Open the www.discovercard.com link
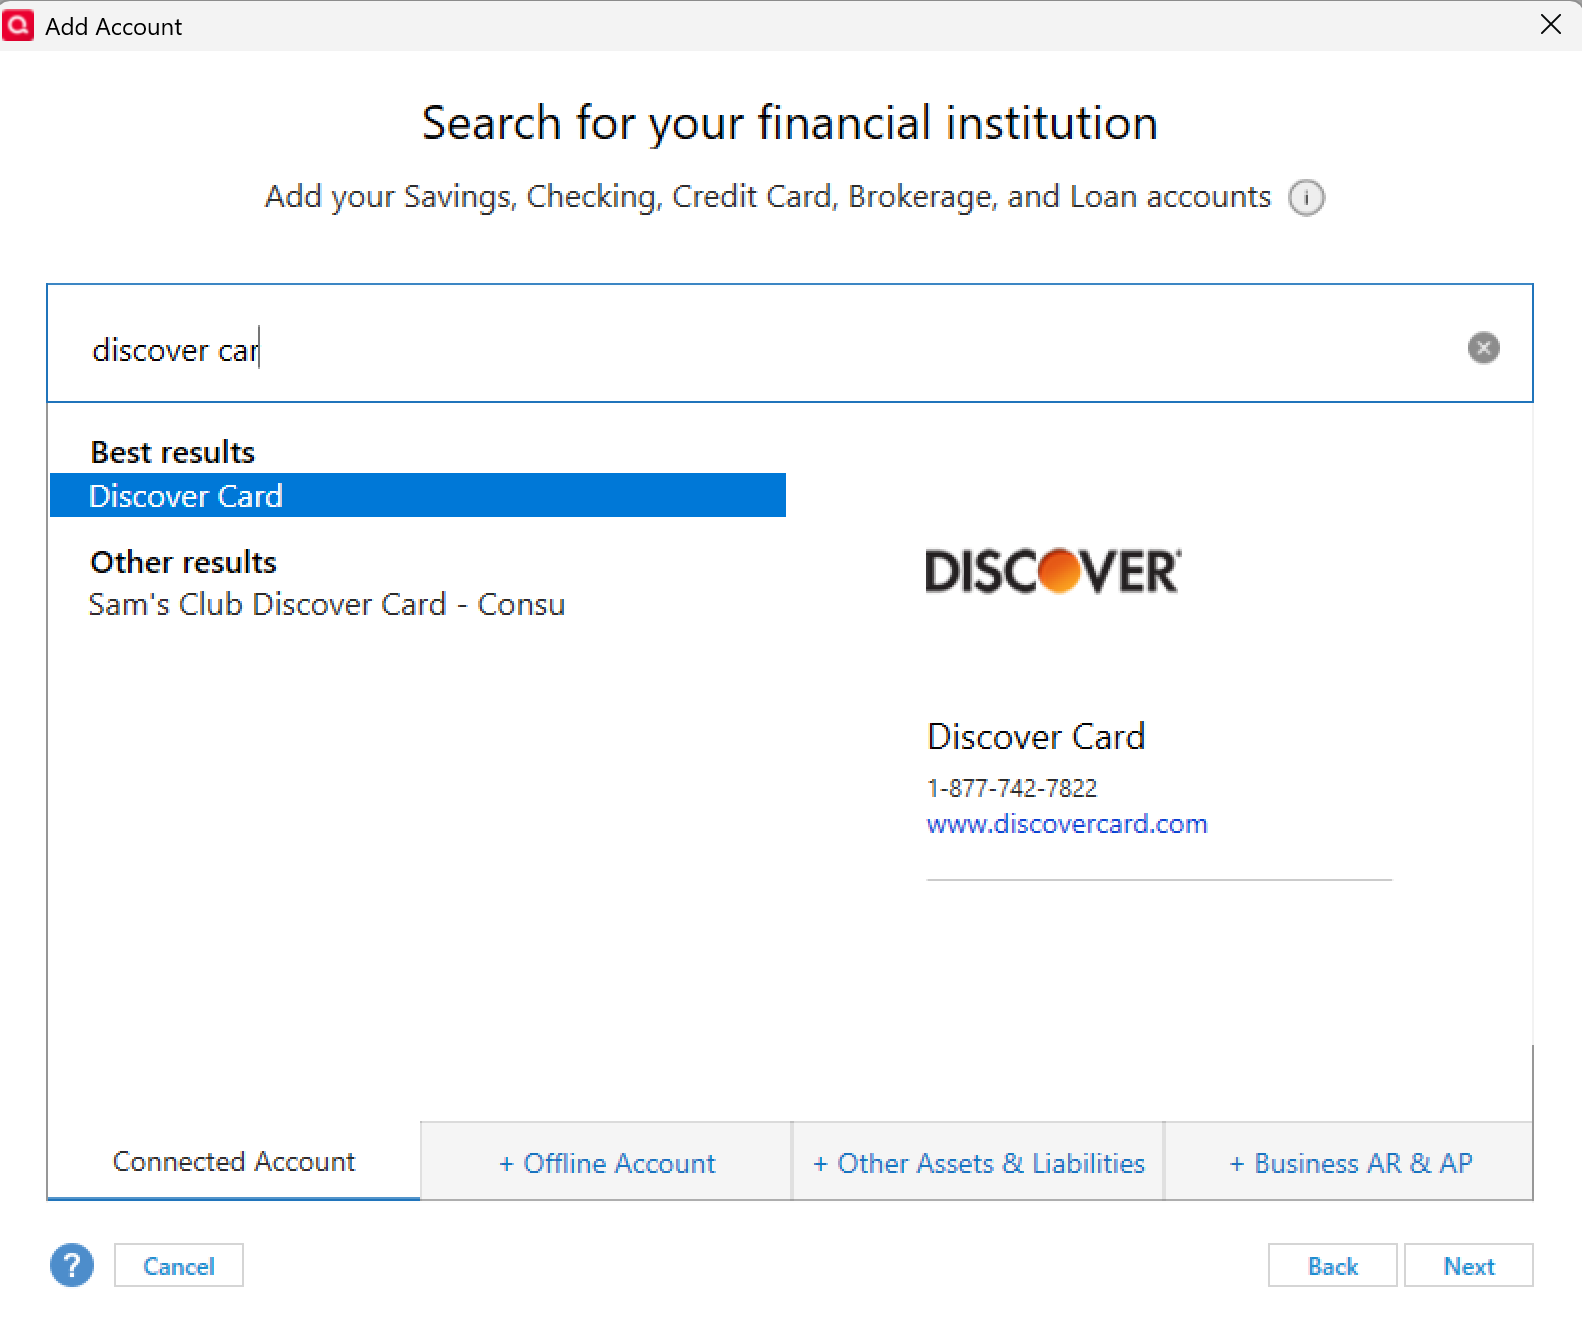Screen dimensions: 1582x1320 tap(1067, 824)
